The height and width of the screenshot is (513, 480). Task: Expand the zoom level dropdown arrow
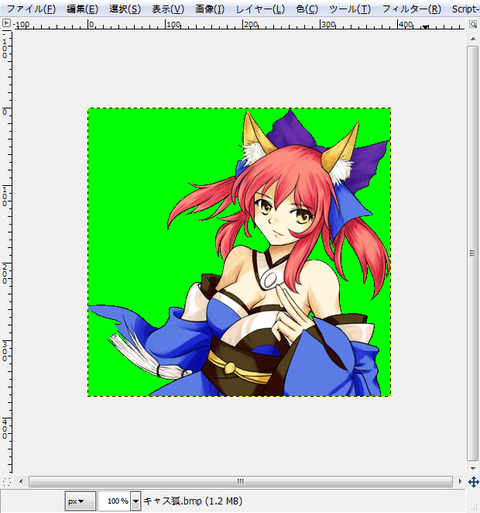[135, 501]
